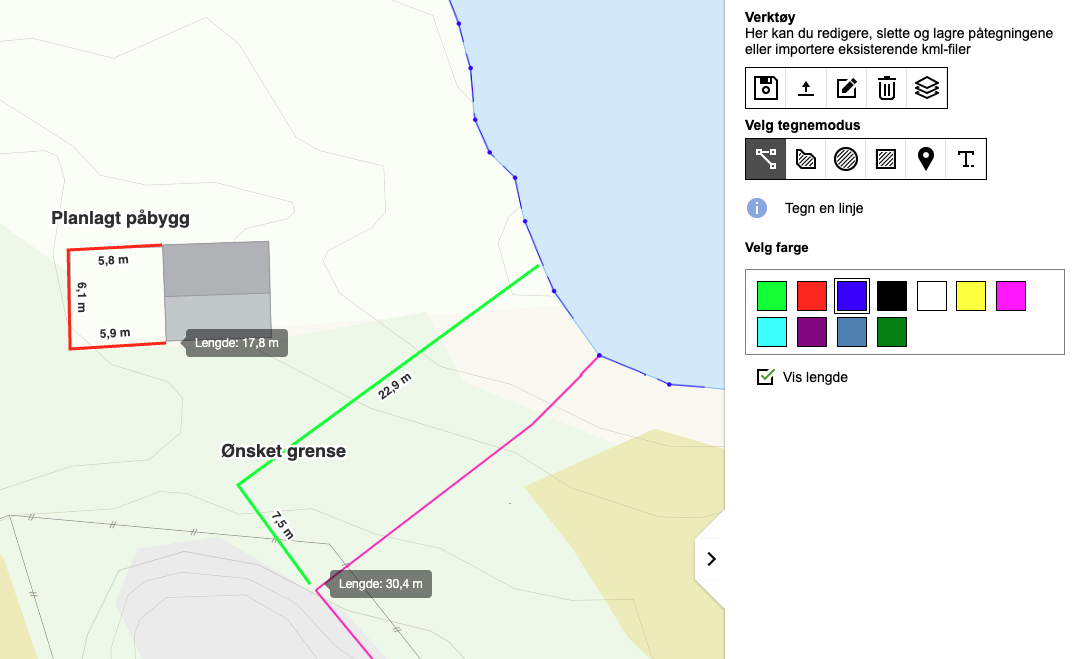The width and height of the screenshot is (1083, 659).
Task: Click the Ønsket grense map label
Action: point(283,451)
